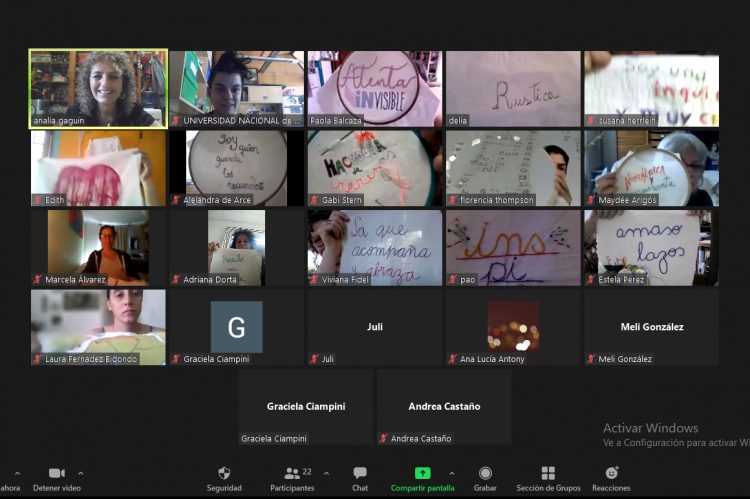750x499 pixels.
Task: Expand the video options arrow
Action: point(81,473)
